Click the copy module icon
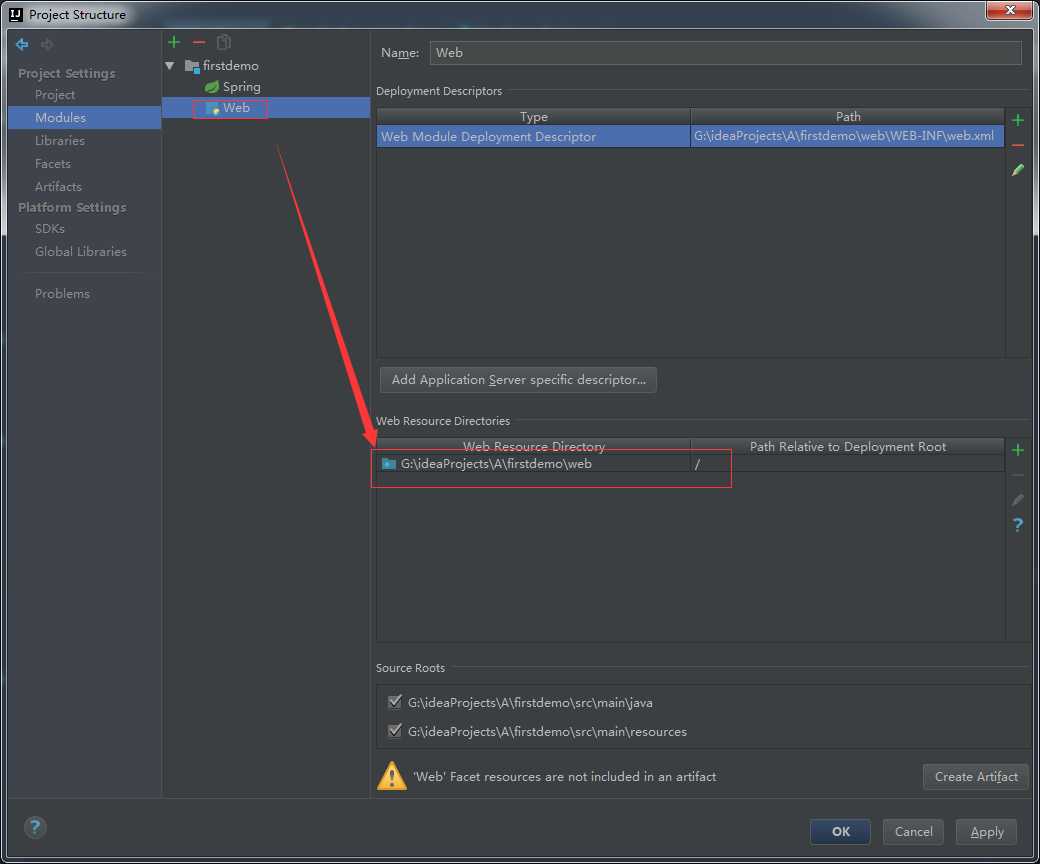Viewport: 1040px width, 864px height. click(x=224, y=42)
